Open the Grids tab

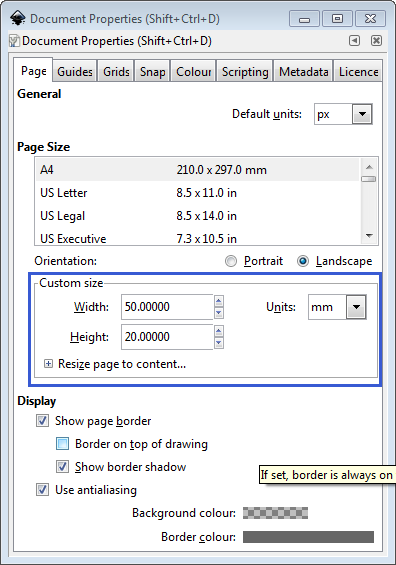pos(116,72)
